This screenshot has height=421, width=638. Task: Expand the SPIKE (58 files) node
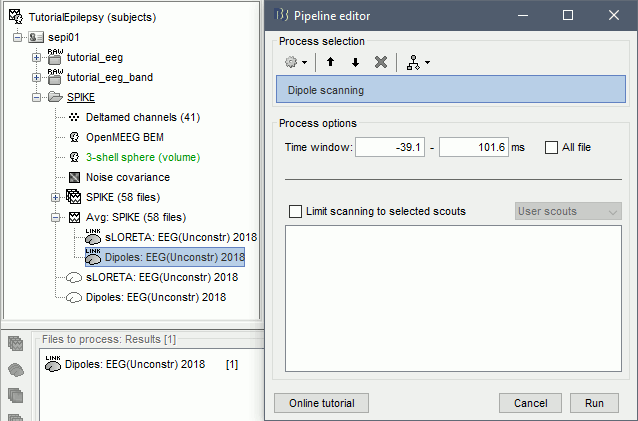[x=56, y=197]
